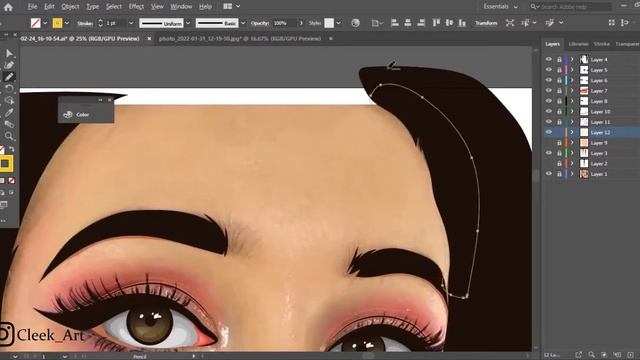Viewport: 640px width, 360px height.
Task: Open the Window menu
Action: [181, 7]
